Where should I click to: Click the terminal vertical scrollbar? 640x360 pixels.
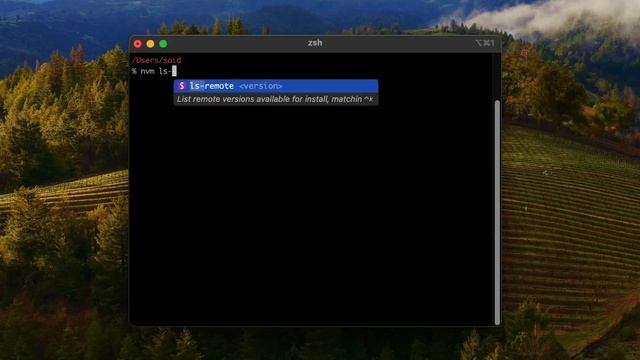(497, 212)
